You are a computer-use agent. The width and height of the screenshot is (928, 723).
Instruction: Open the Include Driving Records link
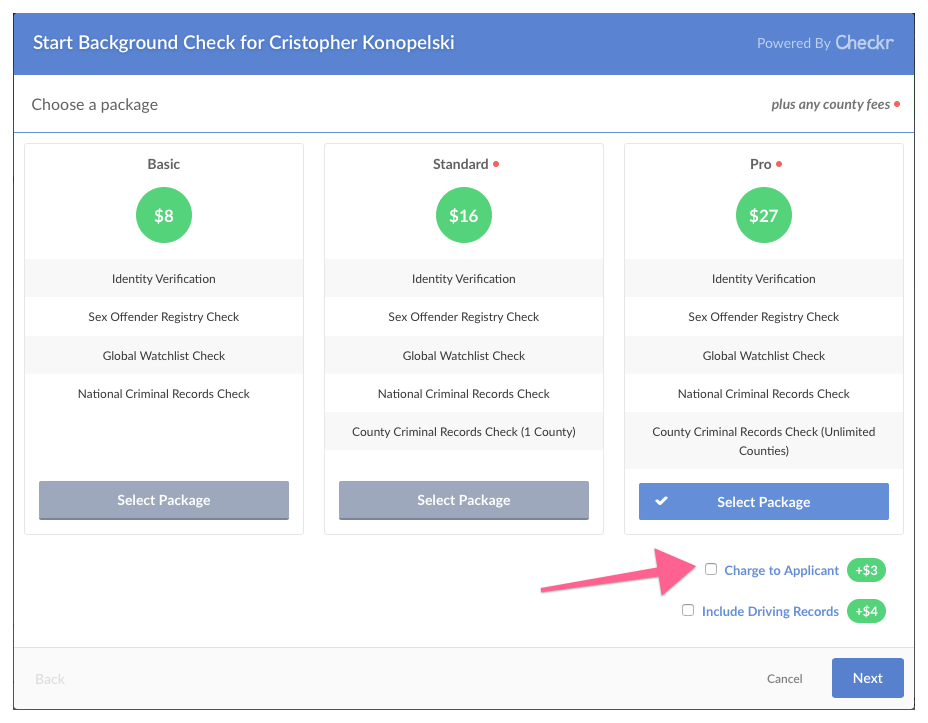[770, 611]
